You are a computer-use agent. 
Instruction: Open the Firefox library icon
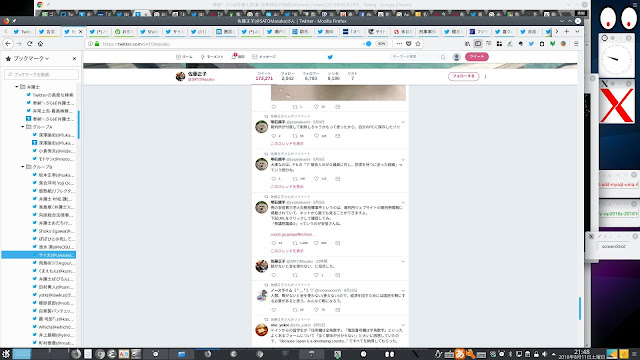[x=467, y=44]
